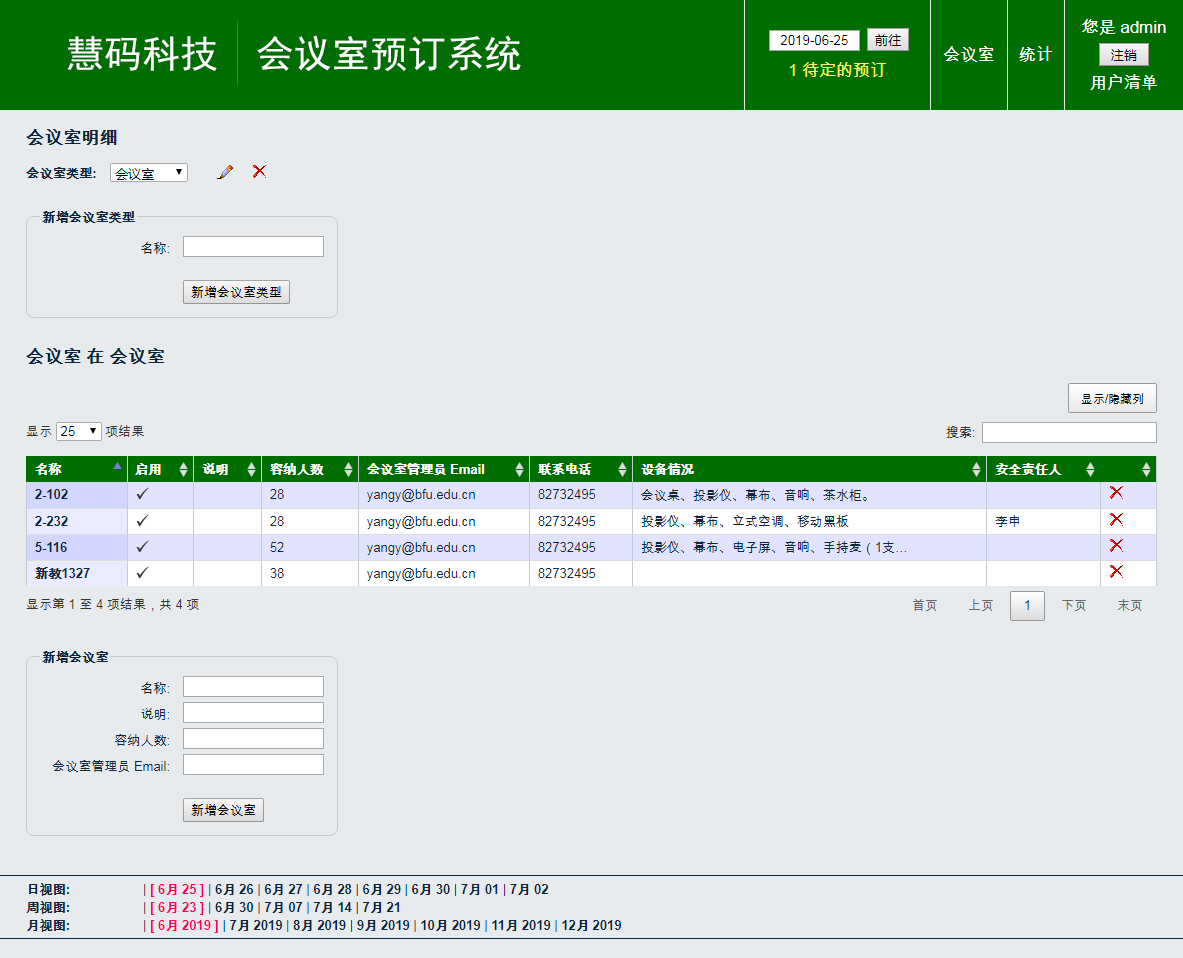Sort table by 名称 column arrow
The image size is (1183, 958).
[117, 468]
